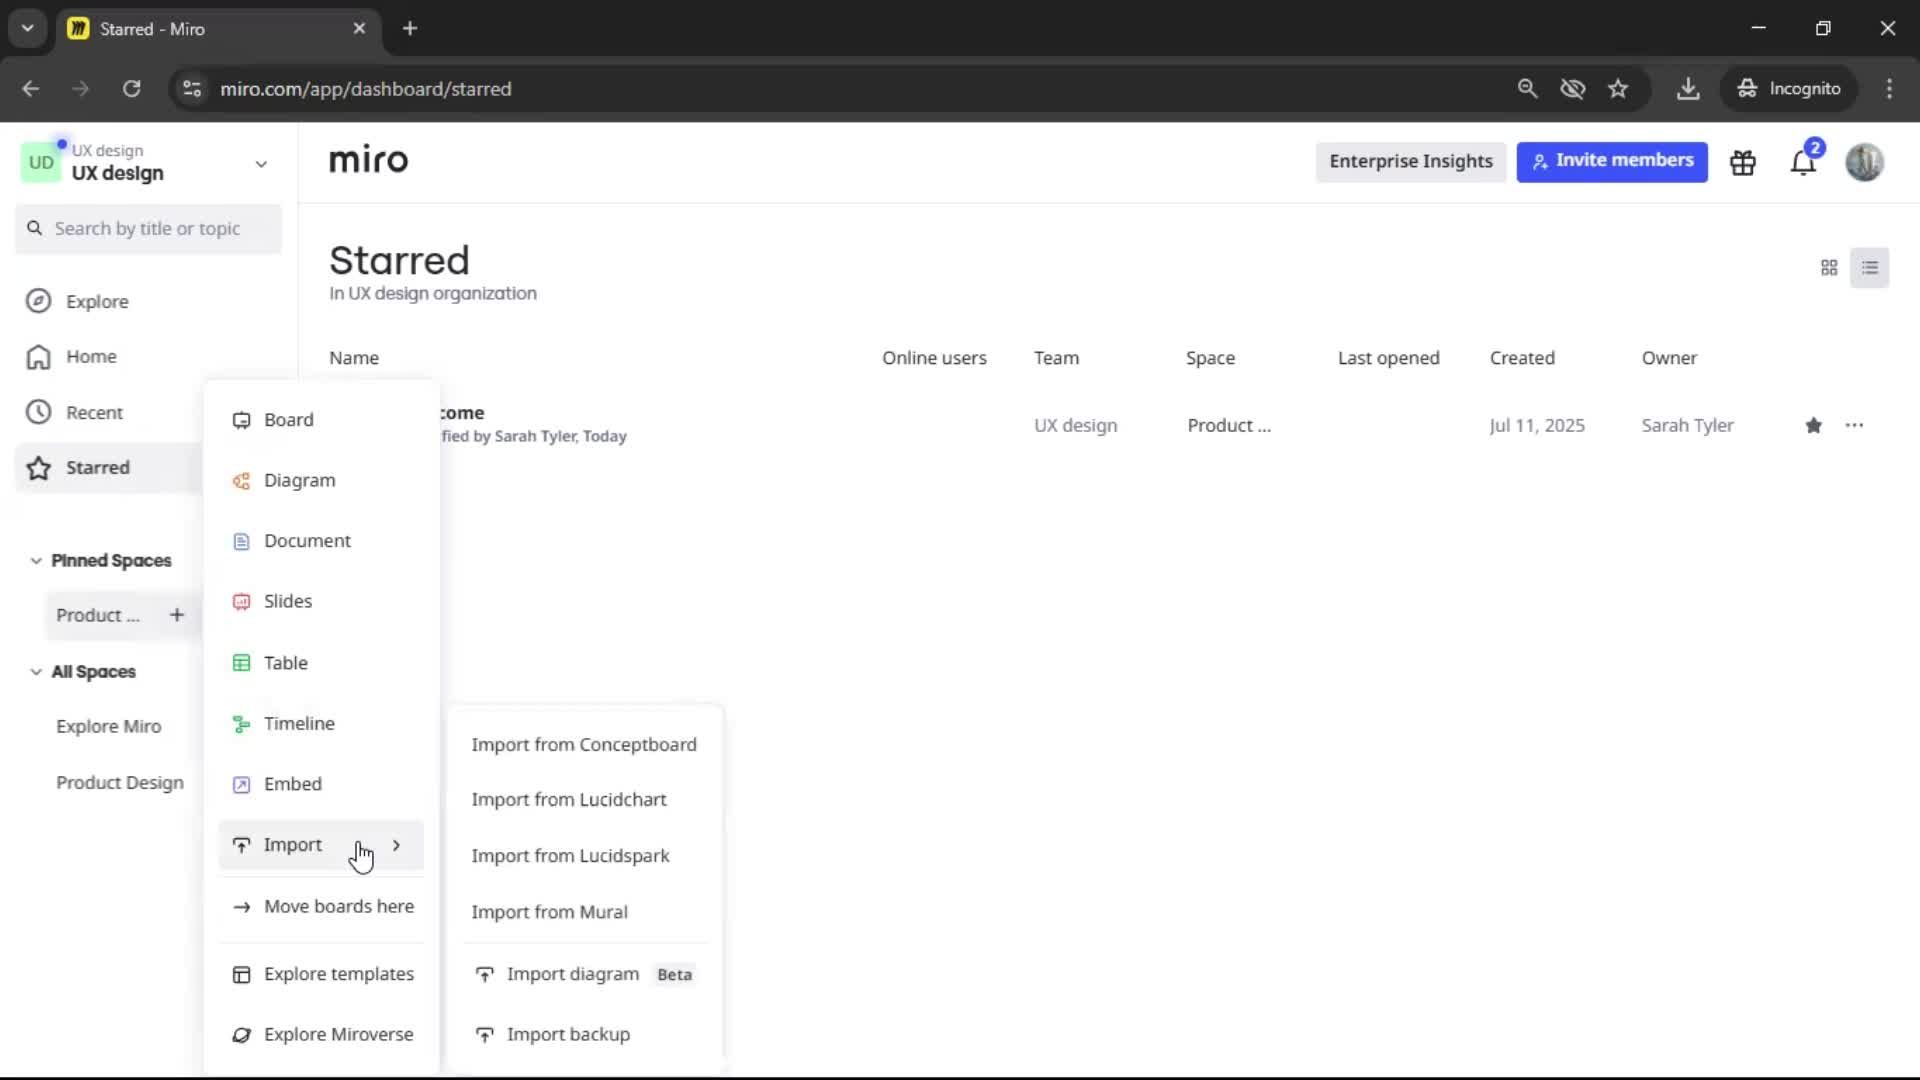1920x1080 pixels.
Task: Open Explore Miroverse
Action: 321,1035
